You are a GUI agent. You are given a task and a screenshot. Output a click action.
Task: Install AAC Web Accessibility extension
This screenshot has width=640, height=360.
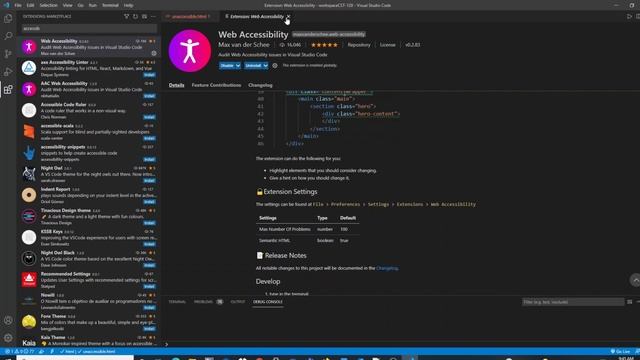click(149, 96)
